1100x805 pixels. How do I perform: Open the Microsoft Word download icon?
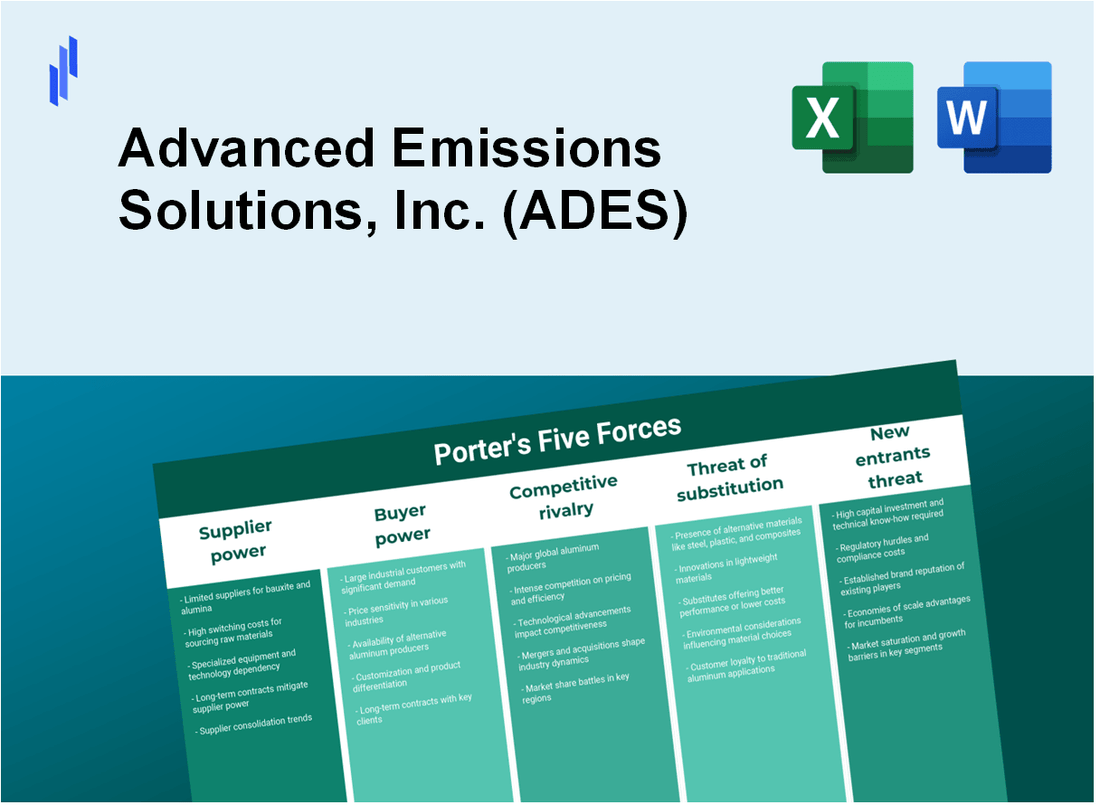click(997, 117)
